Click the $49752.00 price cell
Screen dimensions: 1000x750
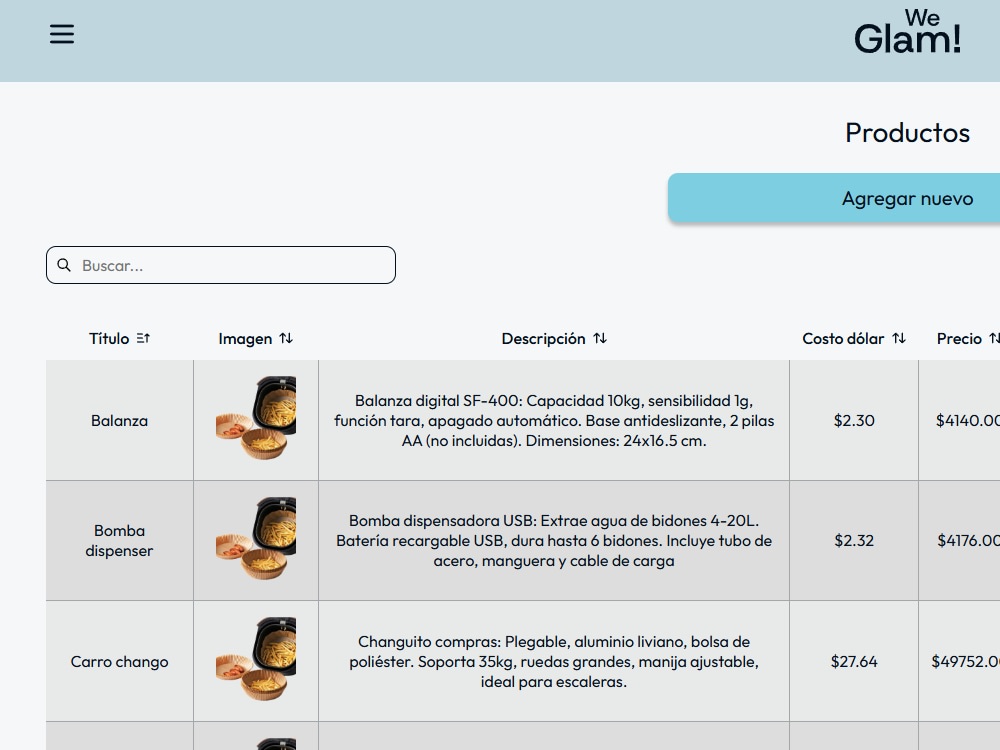coord(960,661)
